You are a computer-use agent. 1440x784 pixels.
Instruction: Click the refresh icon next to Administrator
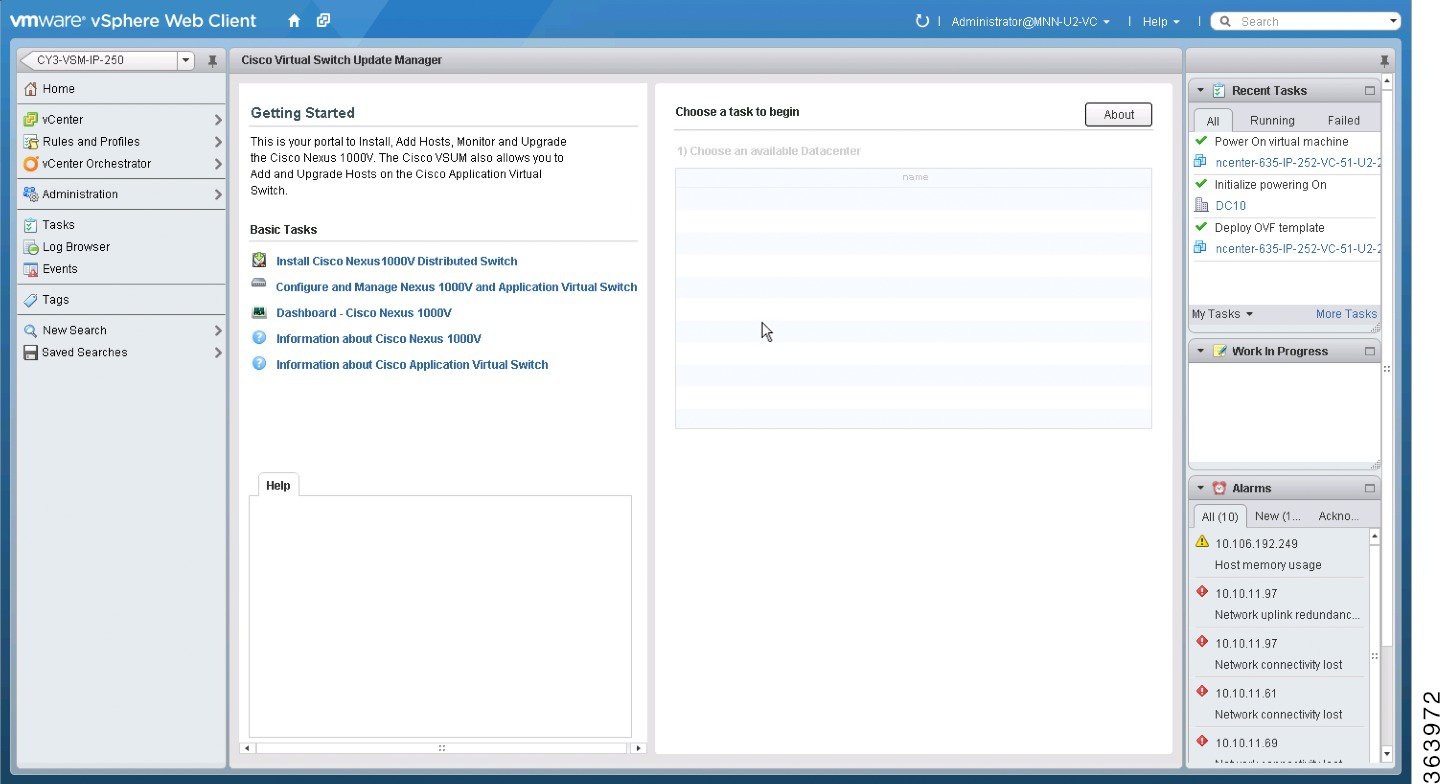(x=922, y=20)
